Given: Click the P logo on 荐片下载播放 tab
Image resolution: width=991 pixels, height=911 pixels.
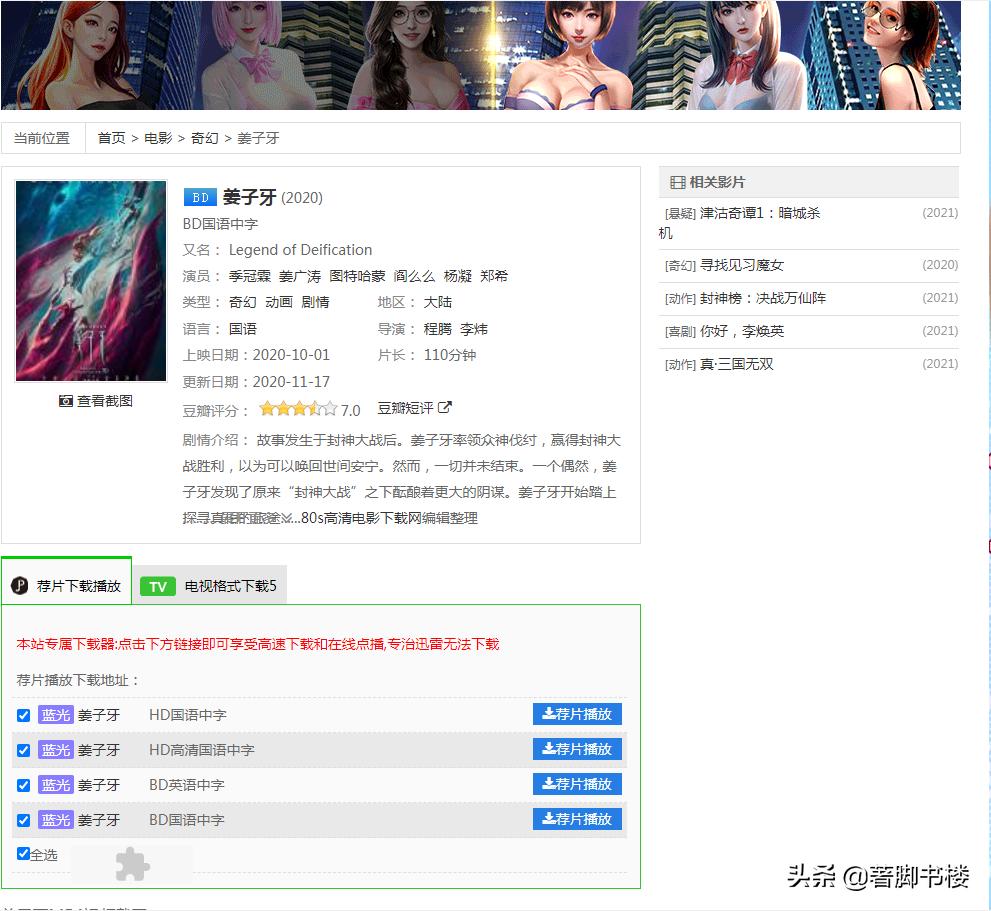Looking at the screenshot, I should (18, 585).
